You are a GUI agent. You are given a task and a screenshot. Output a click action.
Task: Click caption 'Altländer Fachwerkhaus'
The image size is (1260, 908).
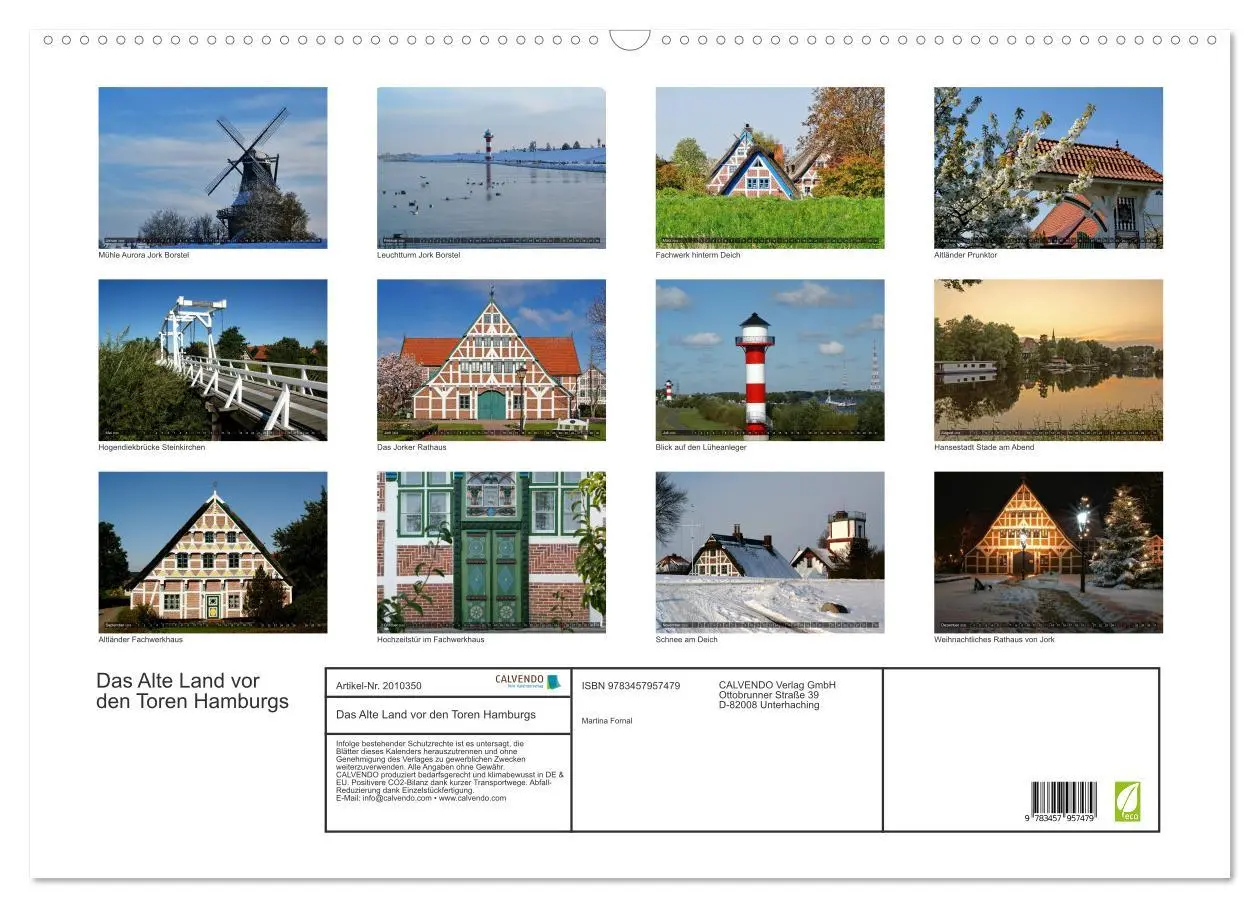(x=141, y=639)
